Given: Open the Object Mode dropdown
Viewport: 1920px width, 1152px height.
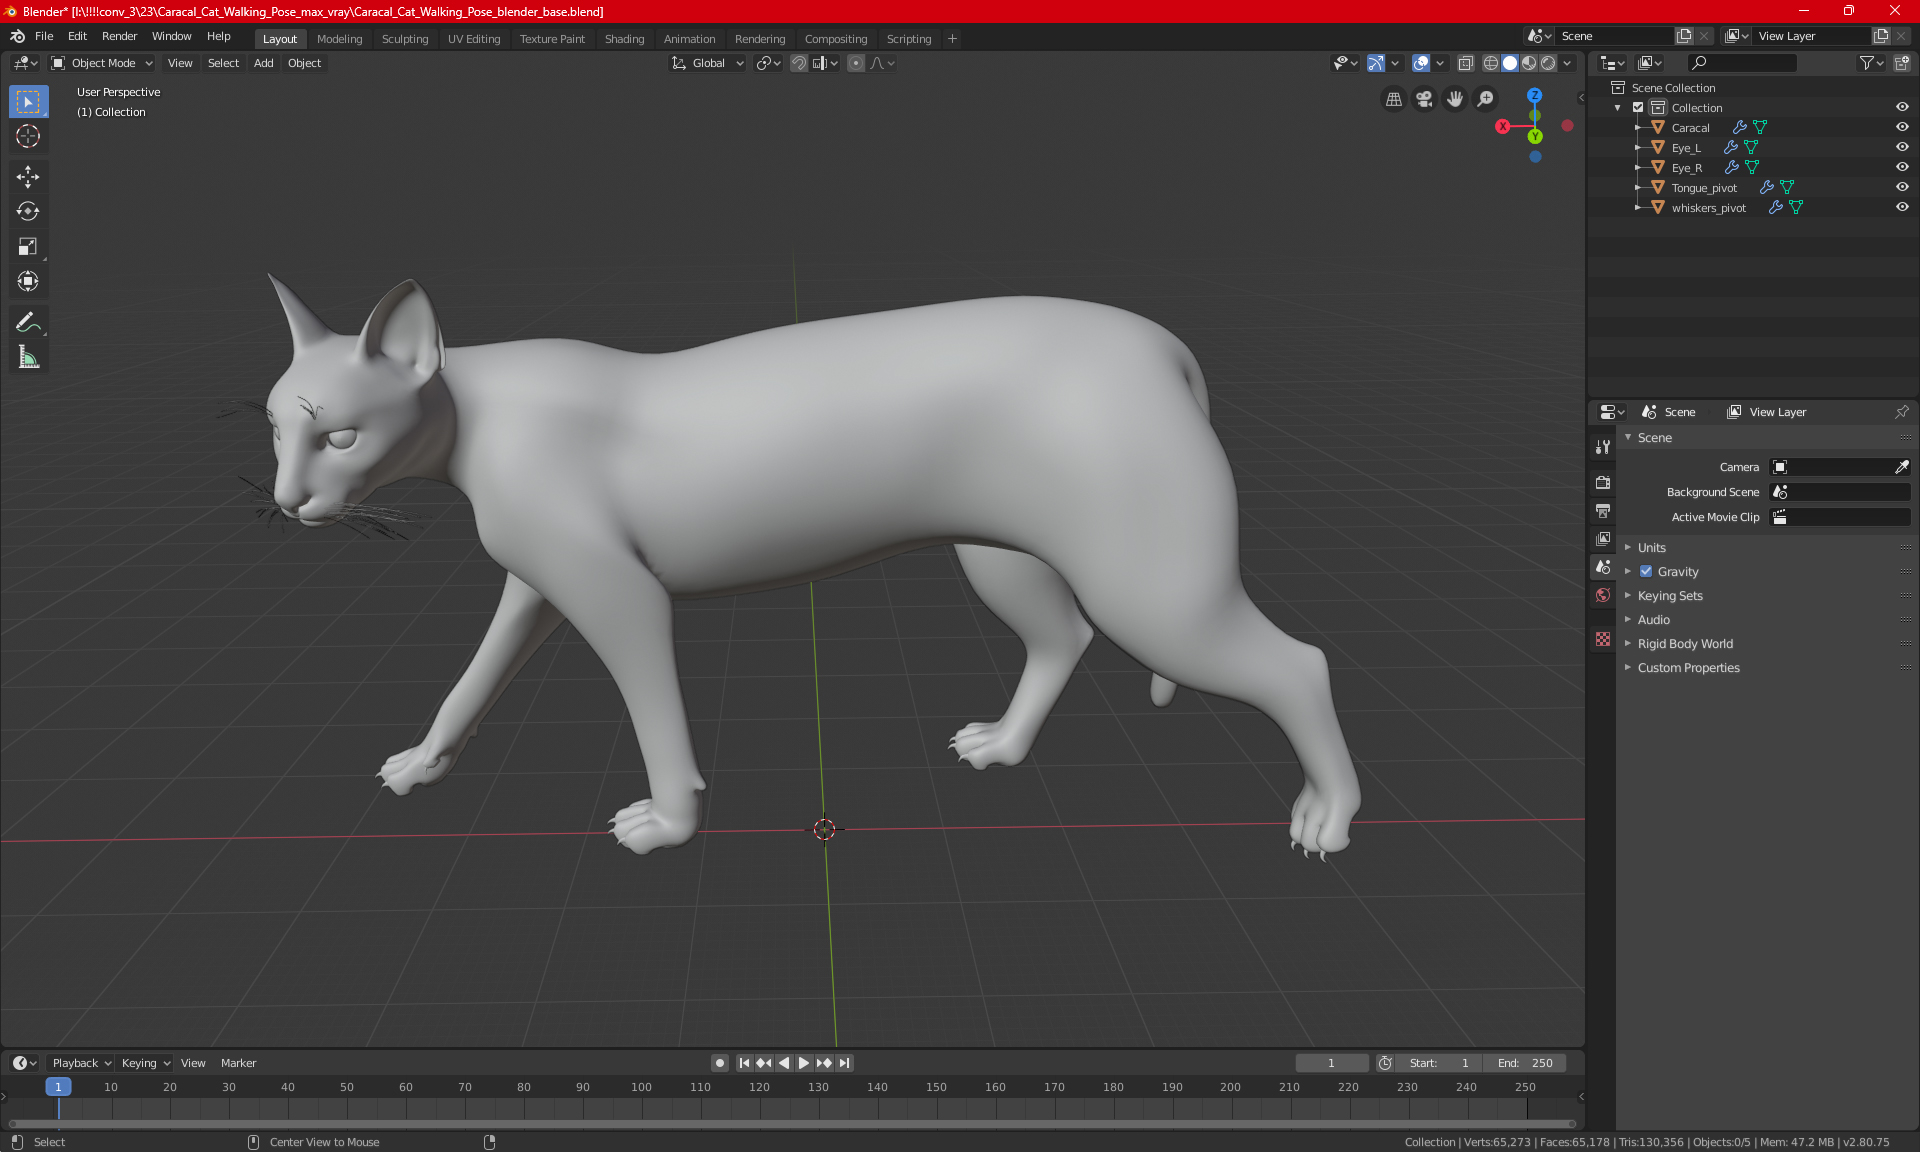Looking at the screenshot, I should coord(102,63).
